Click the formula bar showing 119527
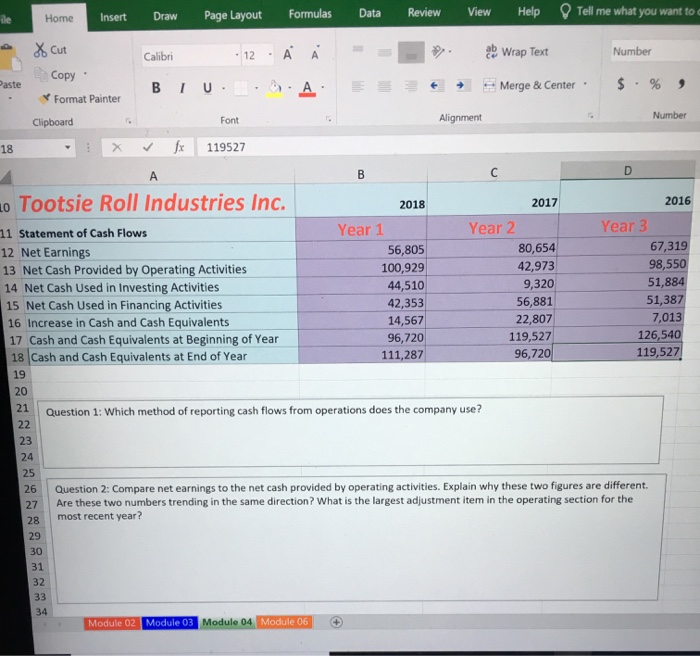Image resolution: width=700 pixels, height=656 pixels. pyautogui.click(x=448, y=146)
